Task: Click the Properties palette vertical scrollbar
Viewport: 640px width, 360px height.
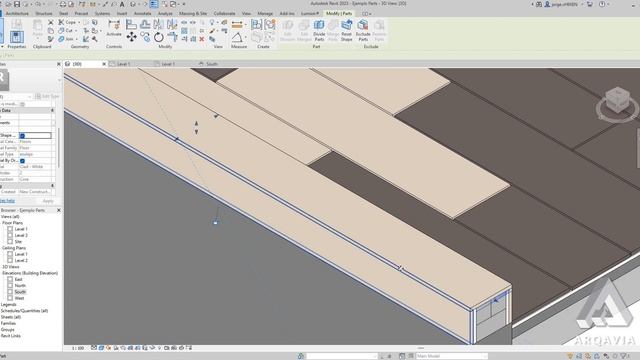Action: click(x=59, y=147)
